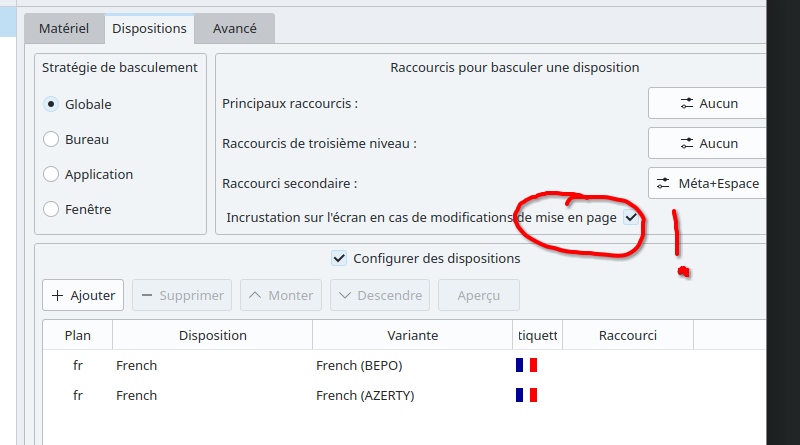Switch to the Matériel tab
This screenshot has height=445, width=800.
(64, 29)
